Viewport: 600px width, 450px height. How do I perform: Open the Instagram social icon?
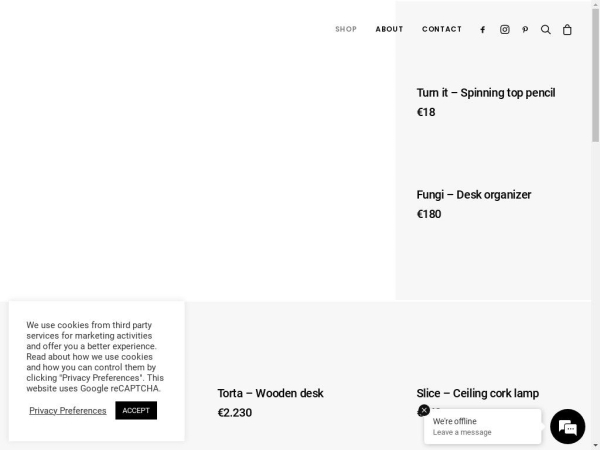click(505, 29)
